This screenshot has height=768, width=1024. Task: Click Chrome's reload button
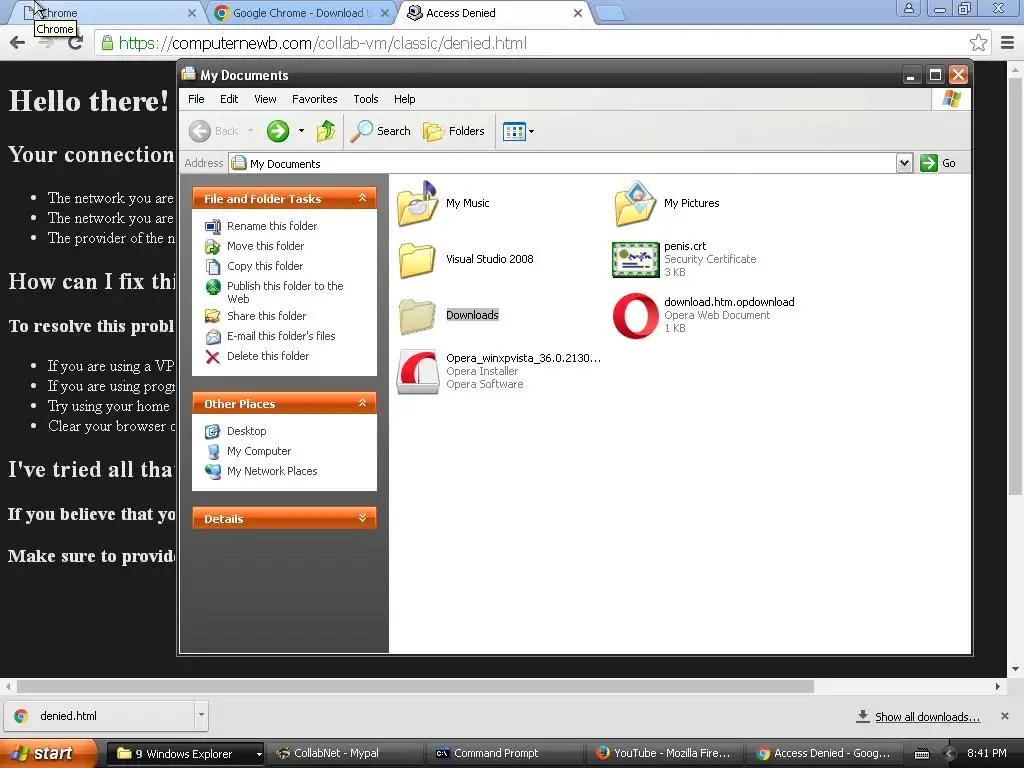pos(76,43)
